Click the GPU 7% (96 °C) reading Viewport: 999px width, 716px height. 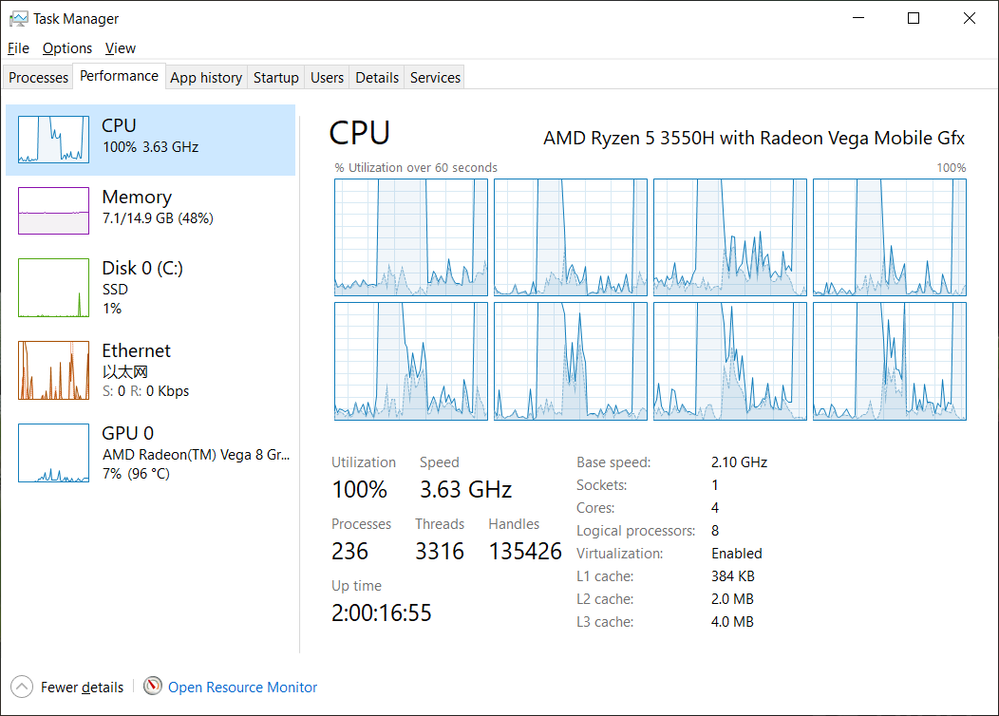click(x=136, y=474)
